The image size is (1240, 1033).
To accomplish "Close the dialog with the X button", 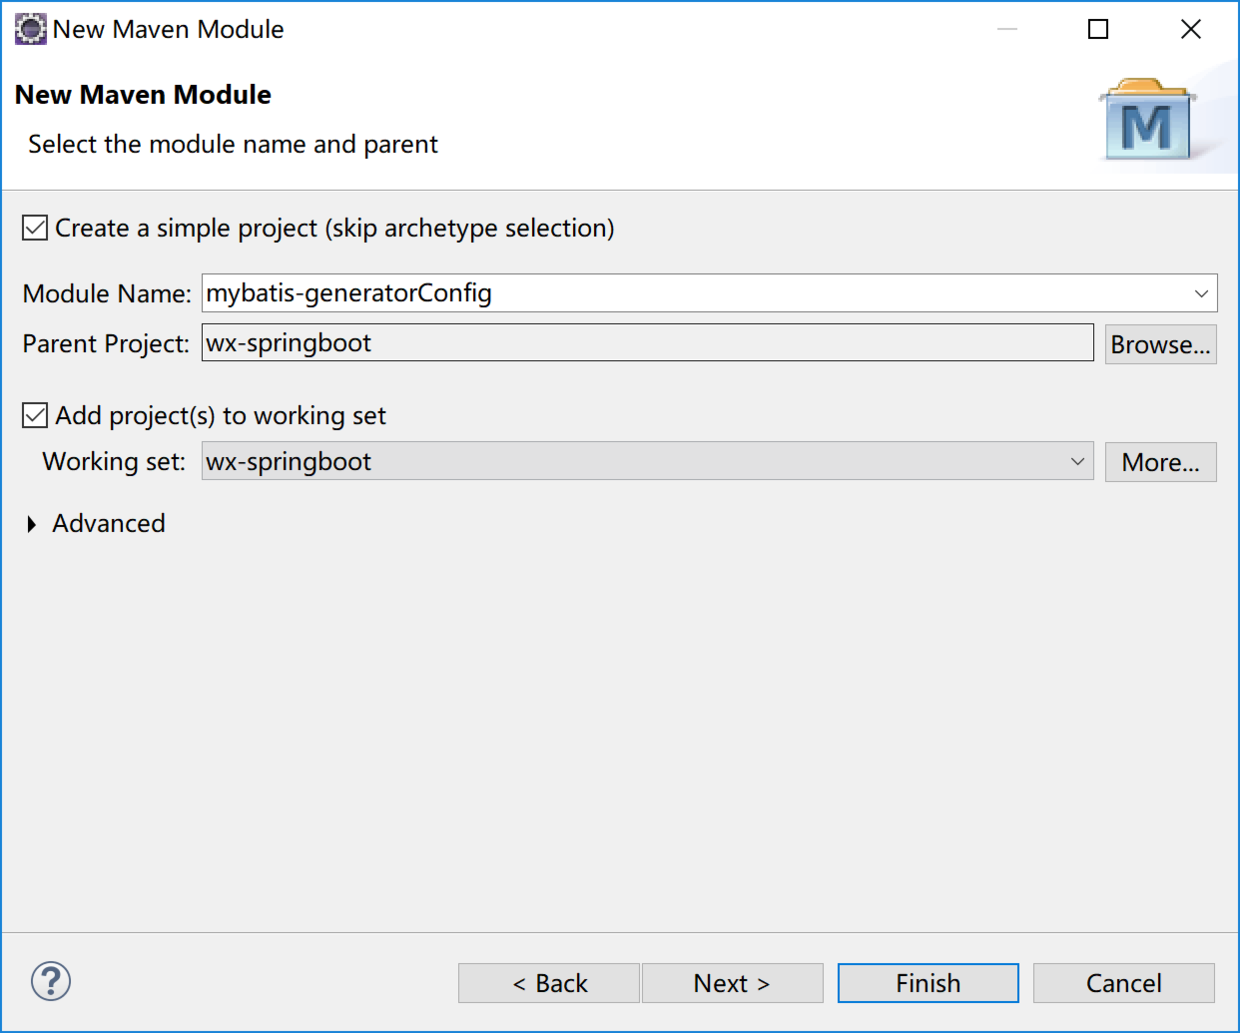I will [1190, 29].
